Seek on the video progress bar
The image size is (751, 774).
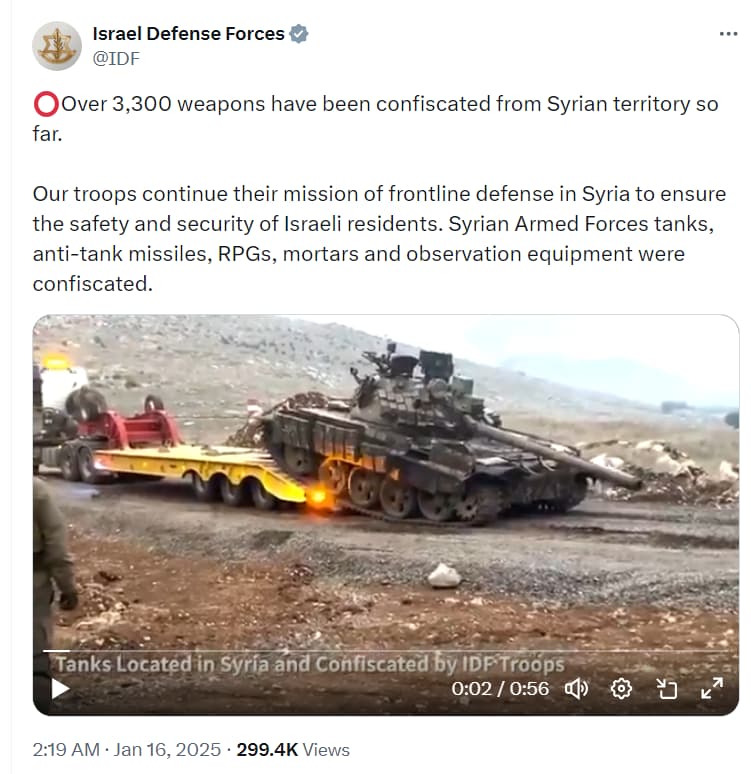[386, 651]
